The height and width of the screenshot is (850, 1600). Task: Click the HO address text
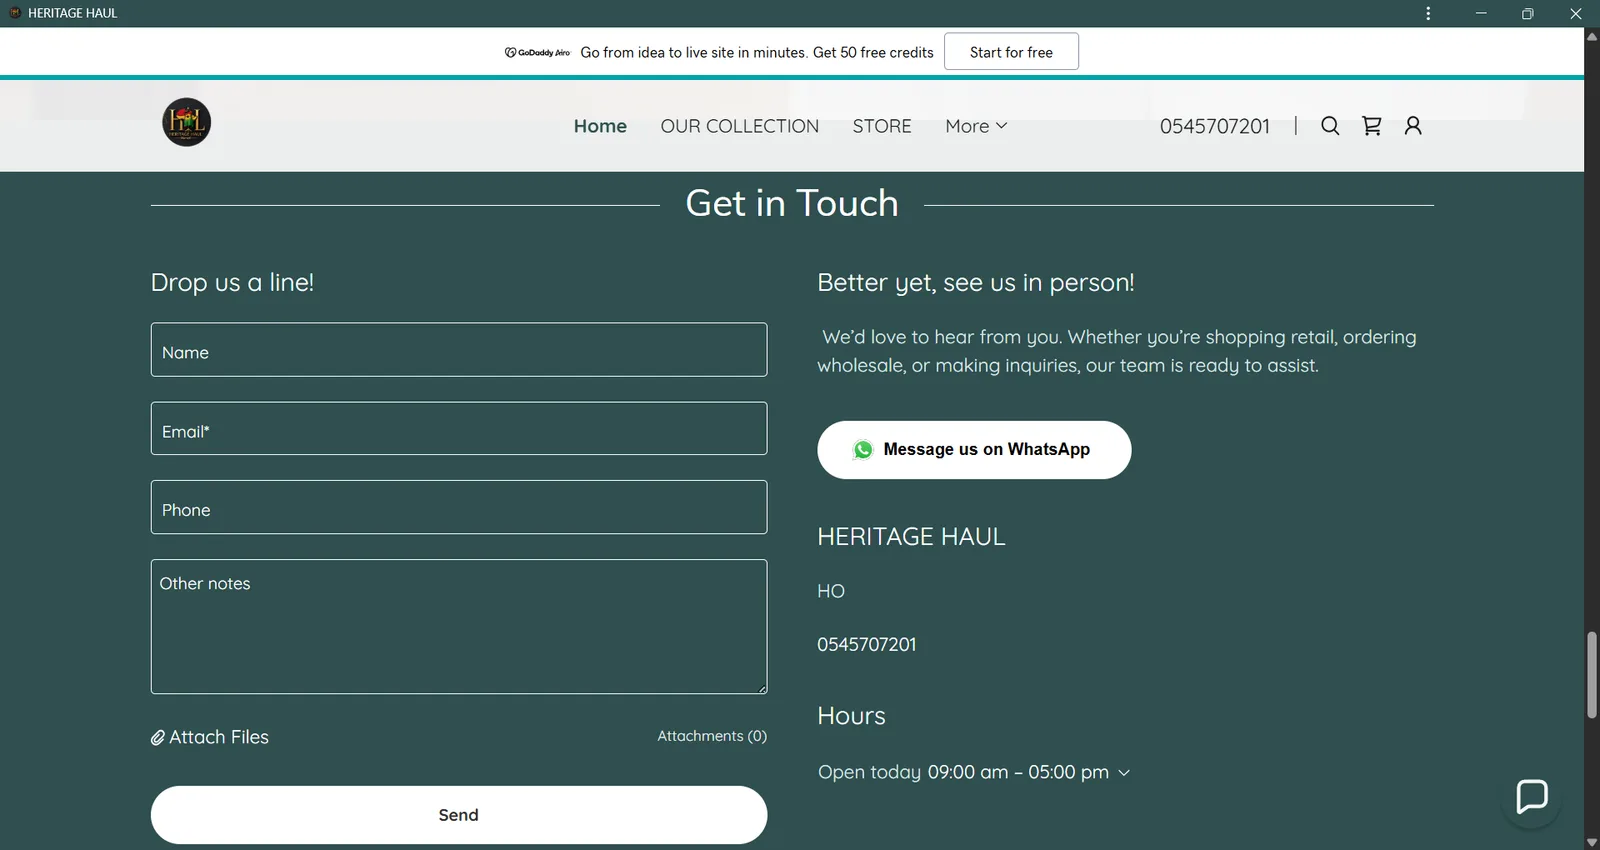pos(831,591)
